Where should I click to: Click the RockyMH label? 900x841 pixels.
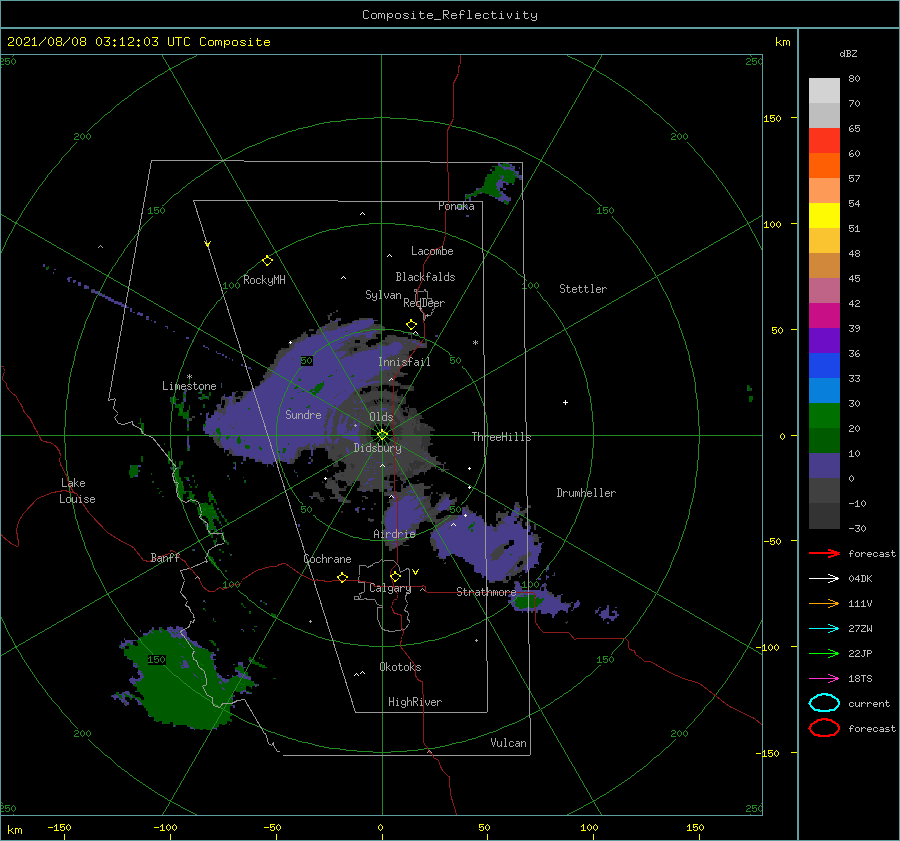point(264,280)
